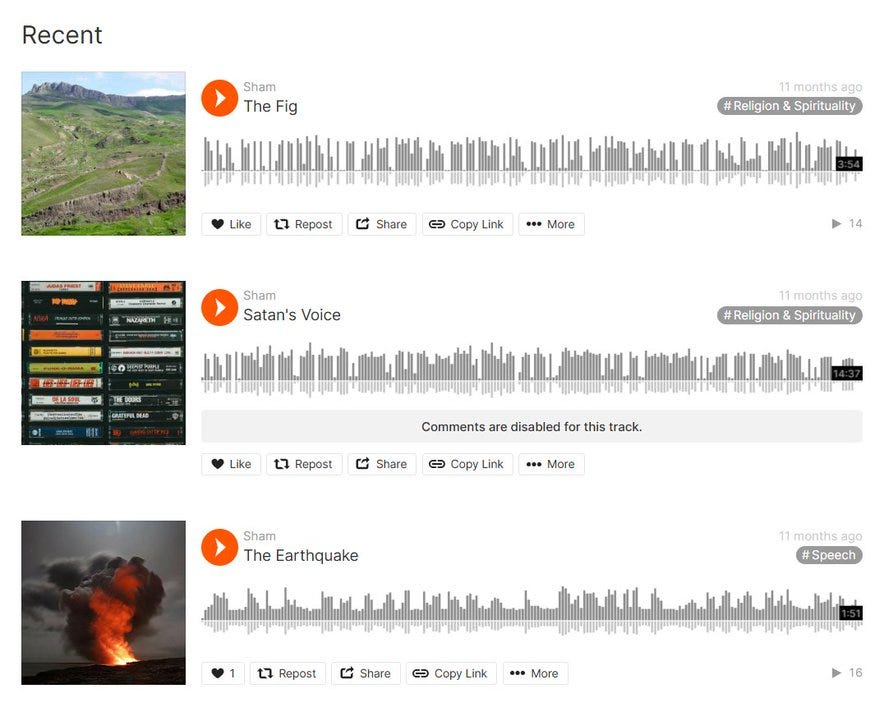Share The Earthquake track
This screenshot has height=726, width=880.
365,673
